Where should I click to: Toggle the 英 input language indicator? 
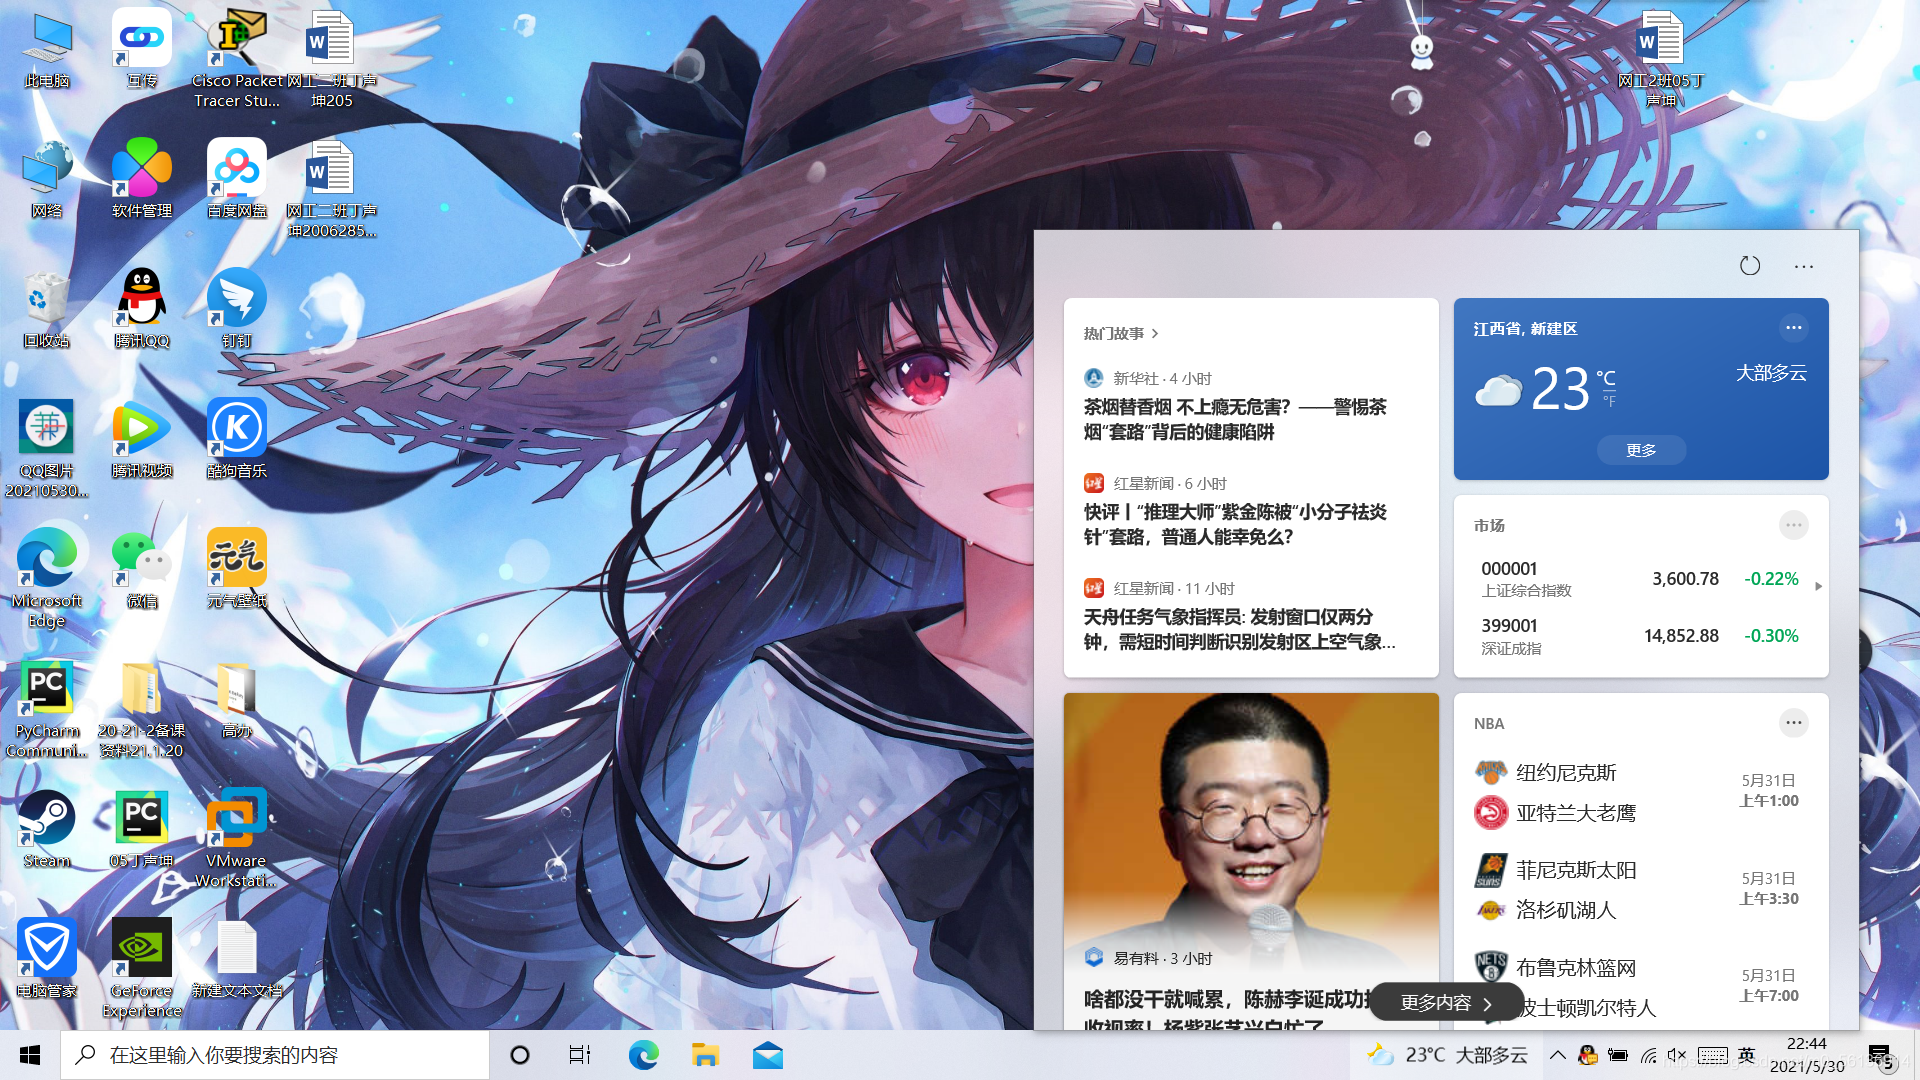[1746, 1055]
